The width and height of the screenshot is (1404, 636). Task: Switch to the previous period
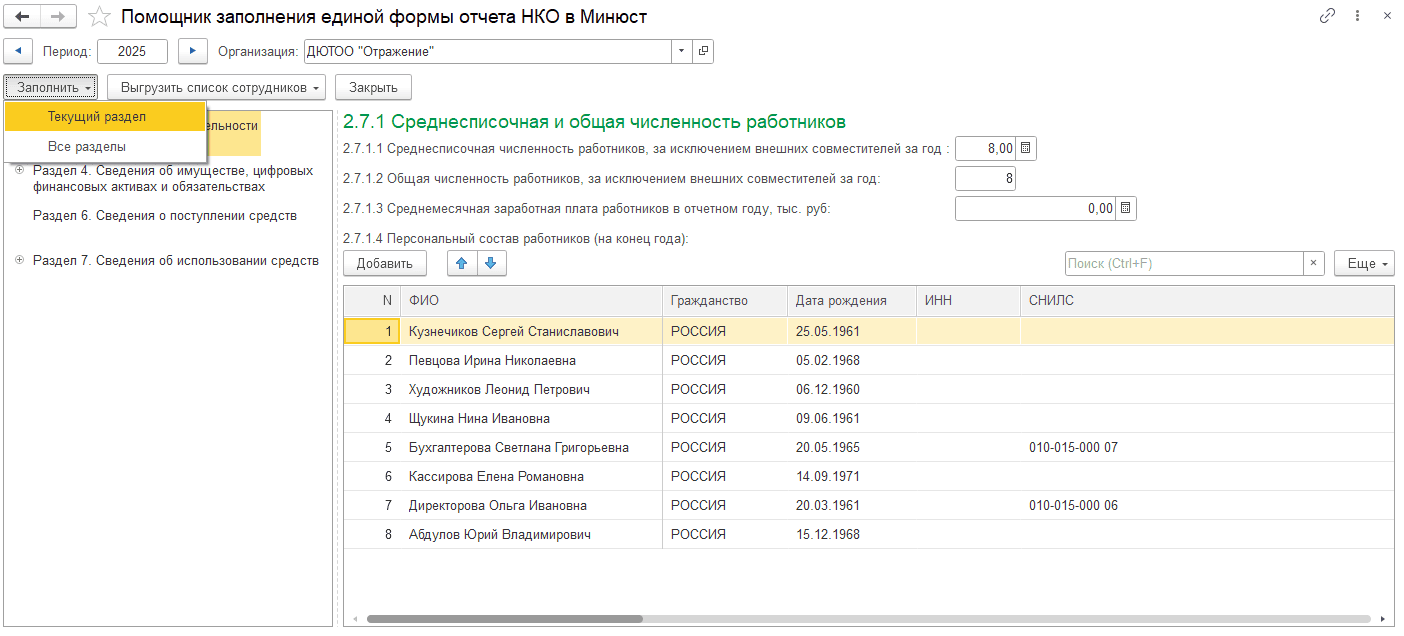19,51
